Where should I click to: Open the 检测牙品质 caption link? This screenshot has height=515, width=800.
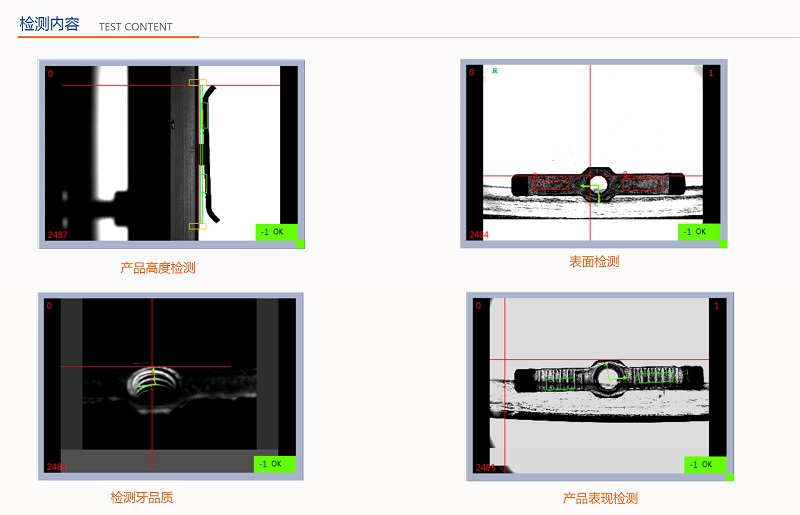tap(148, 497)
